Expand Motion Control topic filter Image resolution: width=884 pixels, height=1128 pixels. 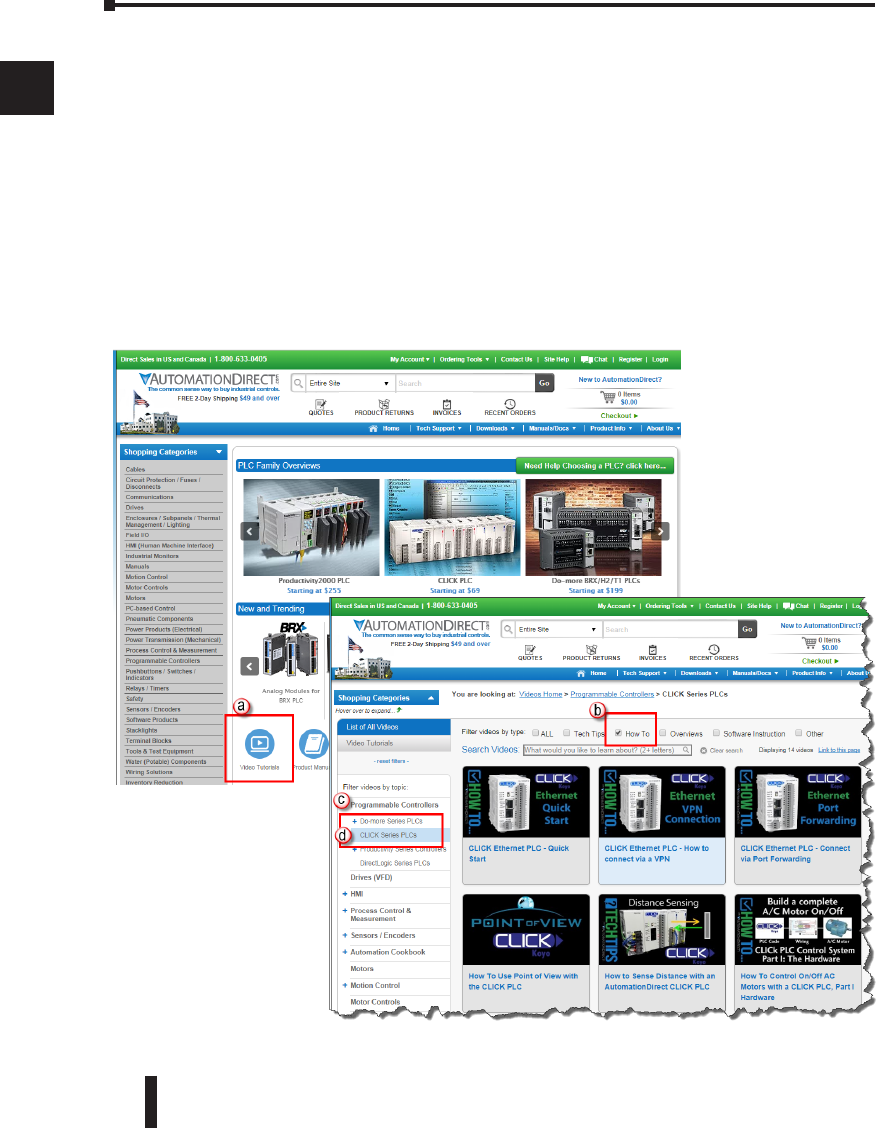tap(345, 986)
